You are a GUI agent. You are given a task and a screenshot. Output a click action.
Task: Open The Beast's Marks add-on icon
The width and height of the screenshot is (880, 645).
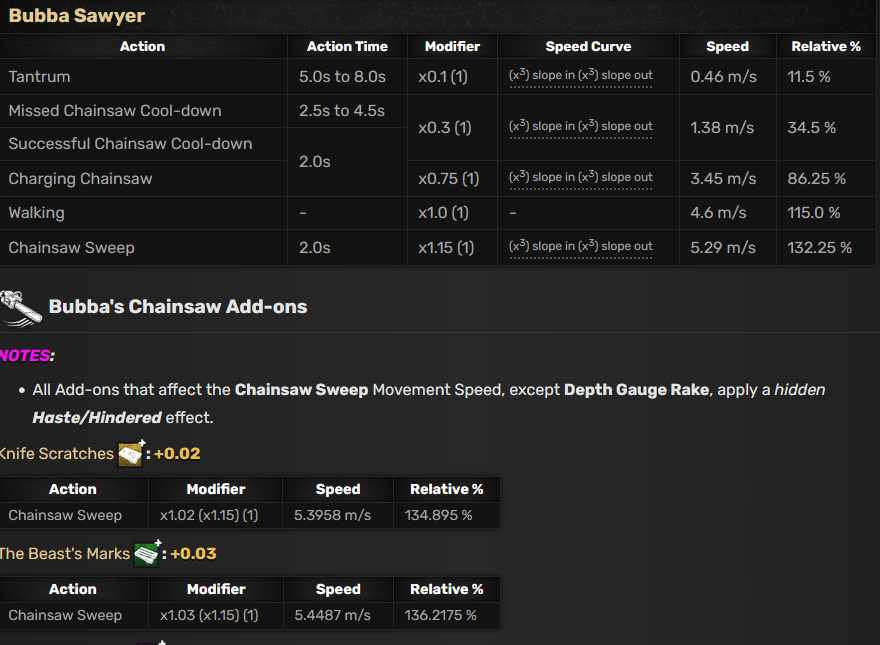coord(148,553)
